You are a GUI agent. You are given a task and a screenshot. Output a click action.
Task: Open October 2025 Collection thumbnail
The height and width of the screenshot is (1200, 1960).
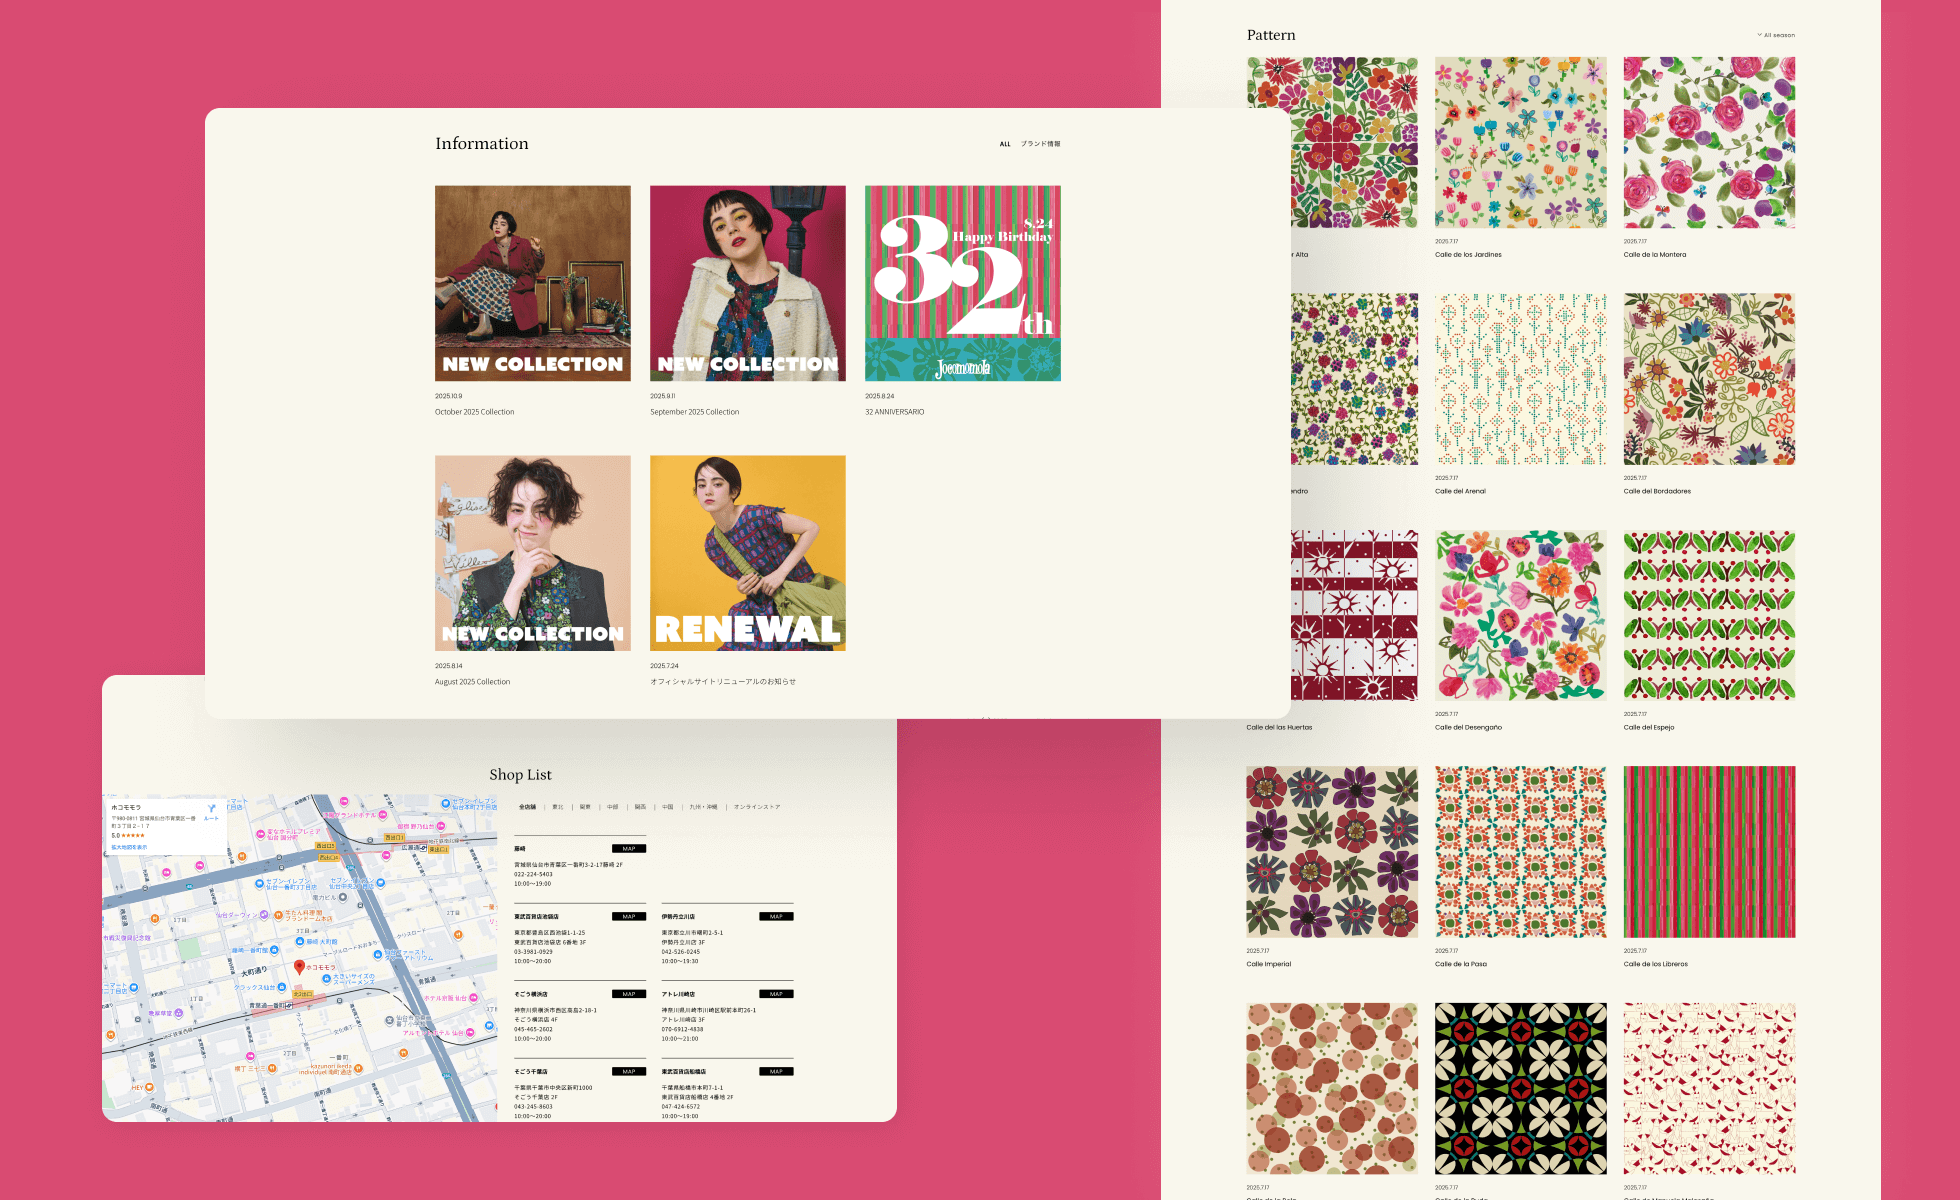point(533,283)
